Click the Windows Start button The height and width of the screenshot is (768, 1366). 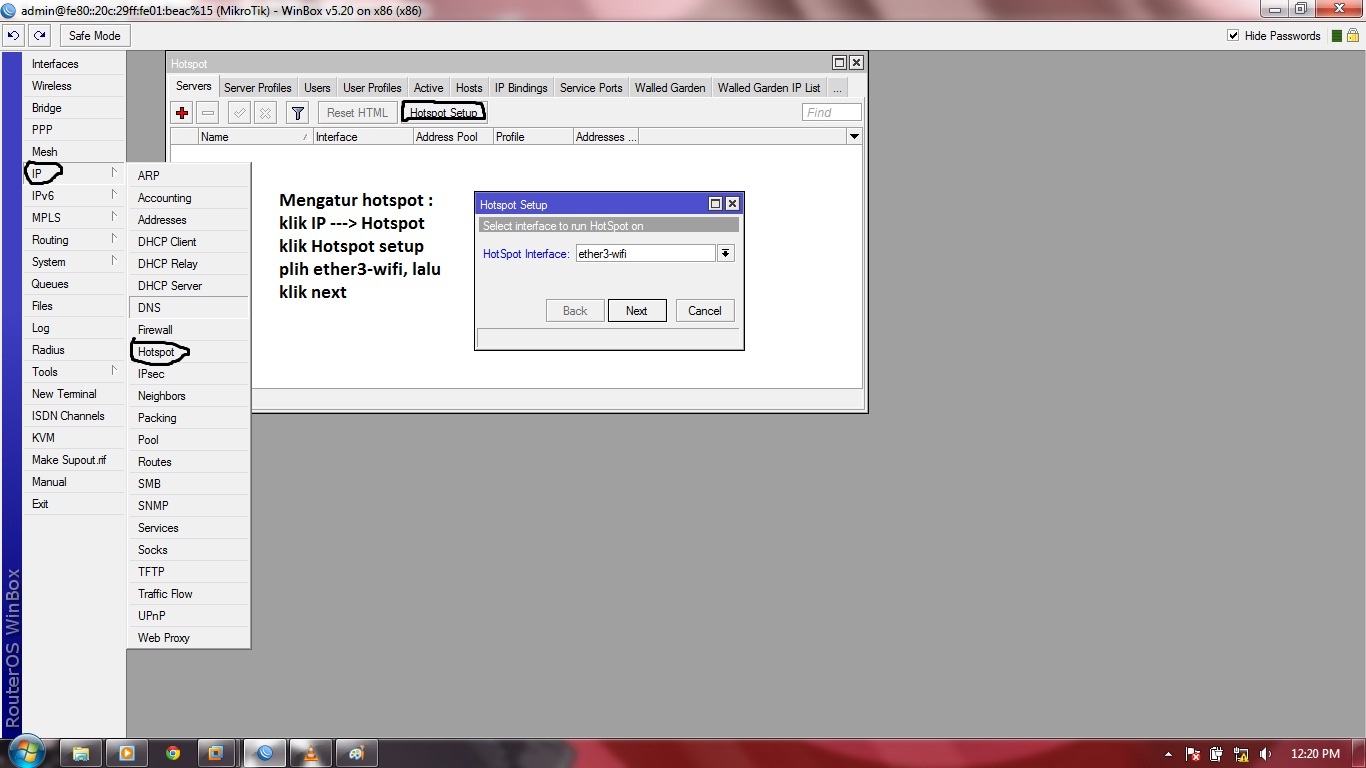26,753
